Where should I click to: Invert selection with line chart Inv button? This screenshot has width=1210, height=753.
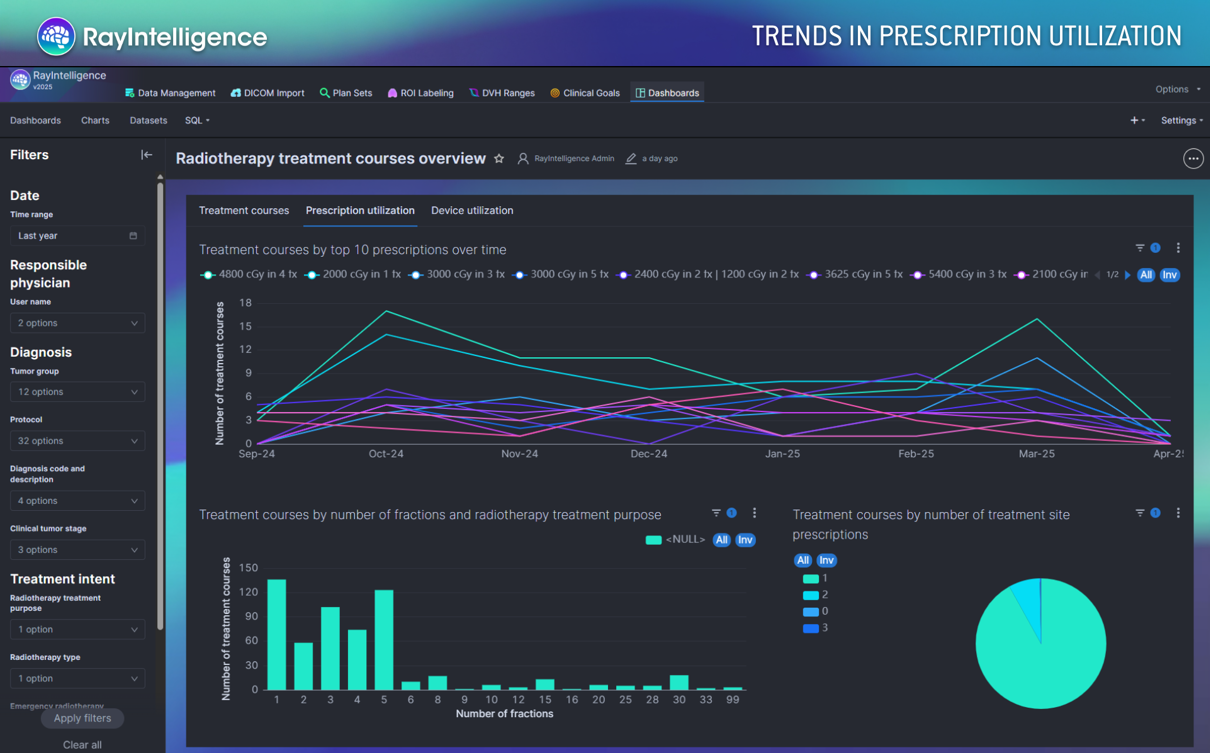point(1169,275)
